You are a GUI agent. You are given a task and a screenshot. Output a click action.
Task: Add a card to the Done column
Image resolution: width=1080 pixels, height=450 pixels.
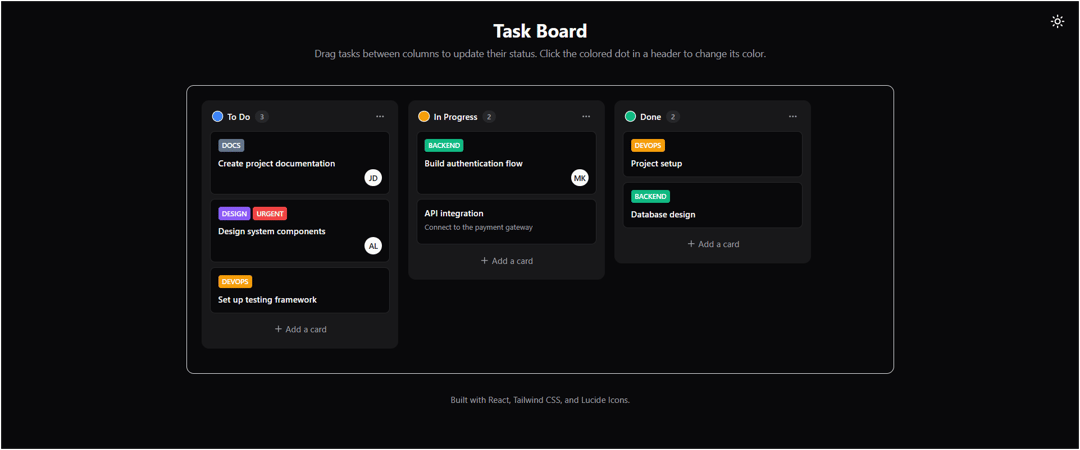713,244
